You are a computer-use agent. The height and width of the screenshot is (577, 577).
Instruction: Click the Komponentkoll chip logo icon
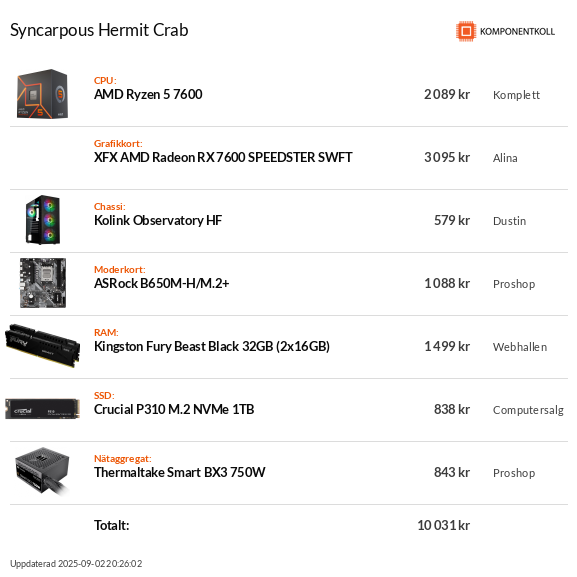point(466,31)
